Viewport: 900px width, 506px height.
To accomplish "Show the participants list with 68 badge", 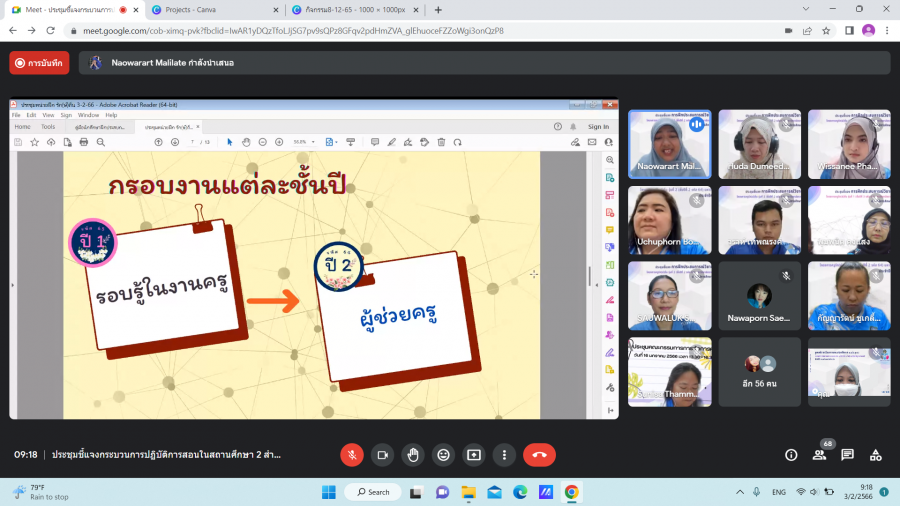I will (x=820, y=455).
